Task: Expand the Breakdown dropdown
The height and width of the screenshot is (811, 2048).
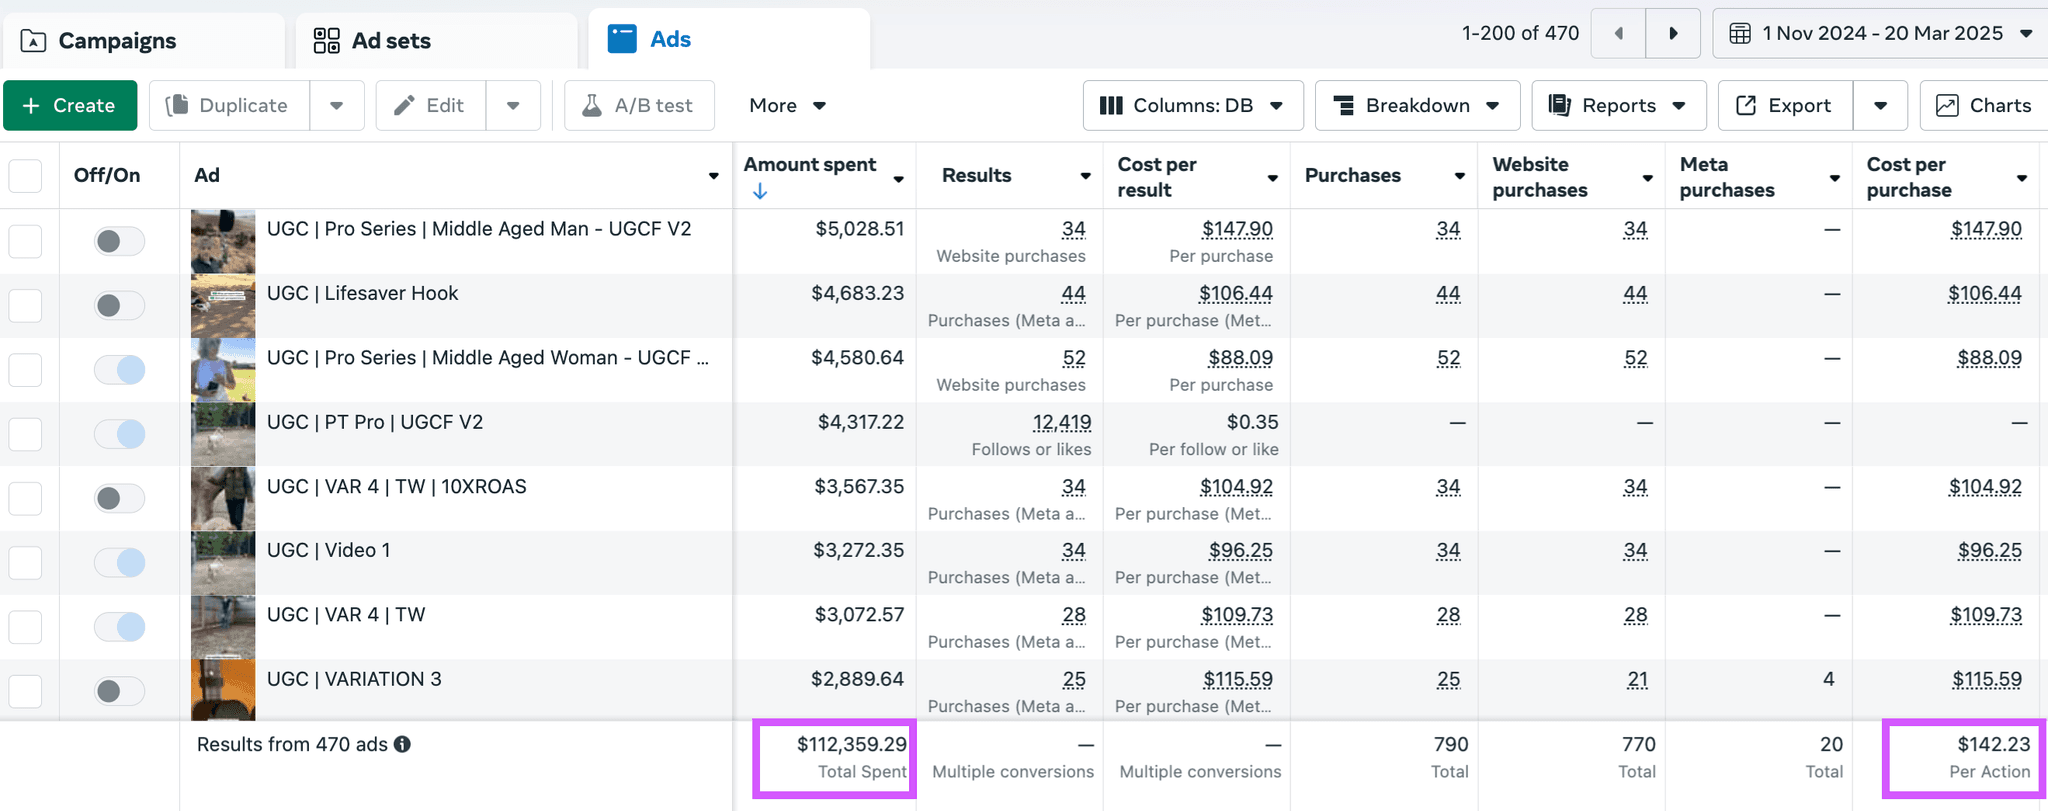Action: [1417, 106]
